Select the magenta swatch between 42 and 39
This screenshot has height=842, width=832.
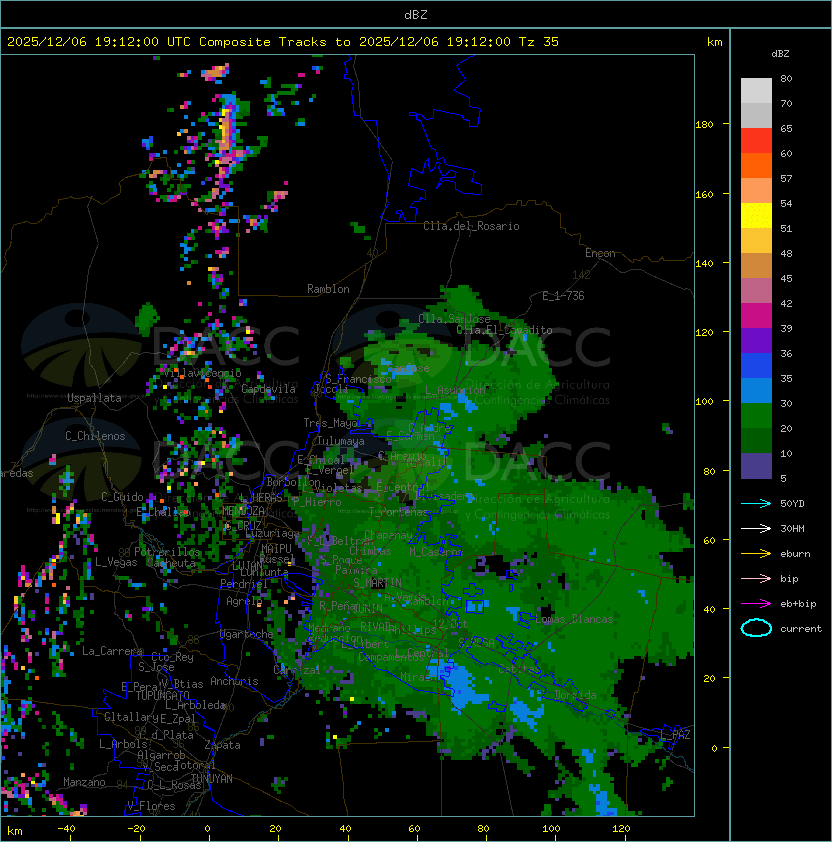(756, 316)
